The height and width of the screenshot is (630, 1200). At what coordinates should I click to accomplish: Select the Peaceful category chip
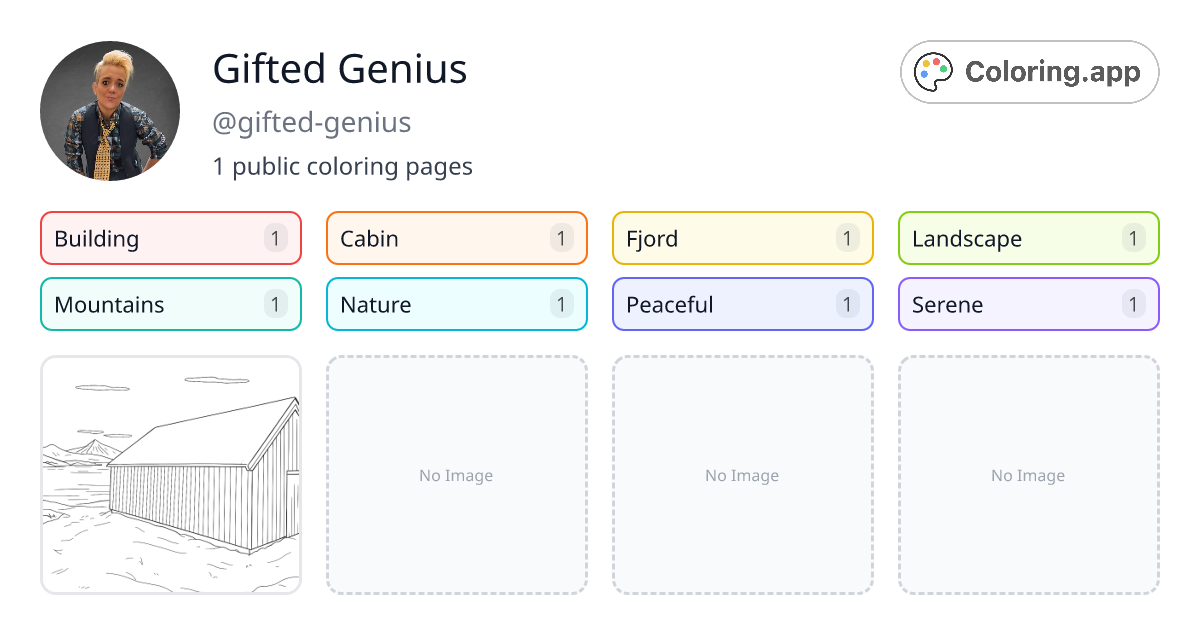pyautogui.click(x=742, y=304)
